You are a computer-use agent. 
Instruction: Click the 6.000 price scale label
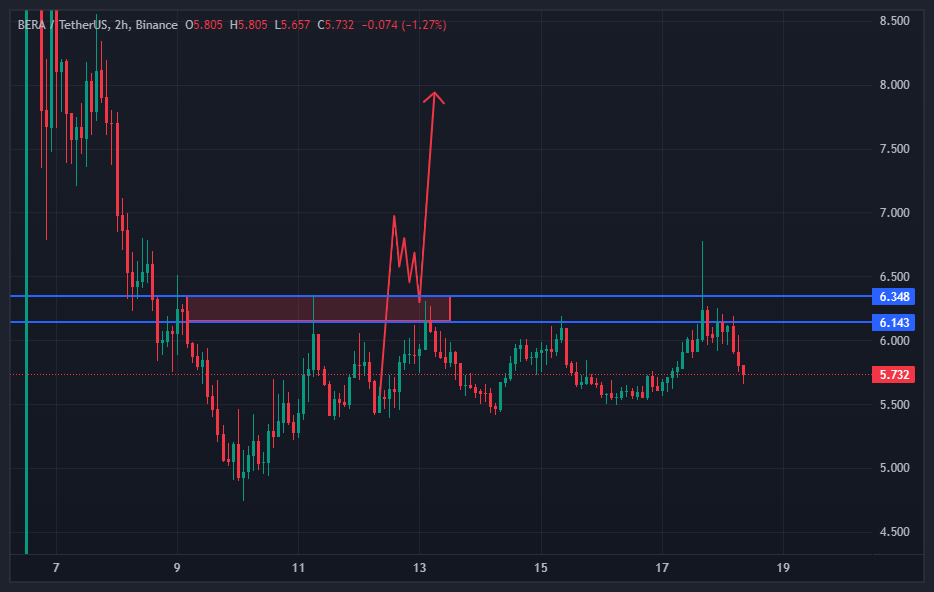[x=895, y=341]
